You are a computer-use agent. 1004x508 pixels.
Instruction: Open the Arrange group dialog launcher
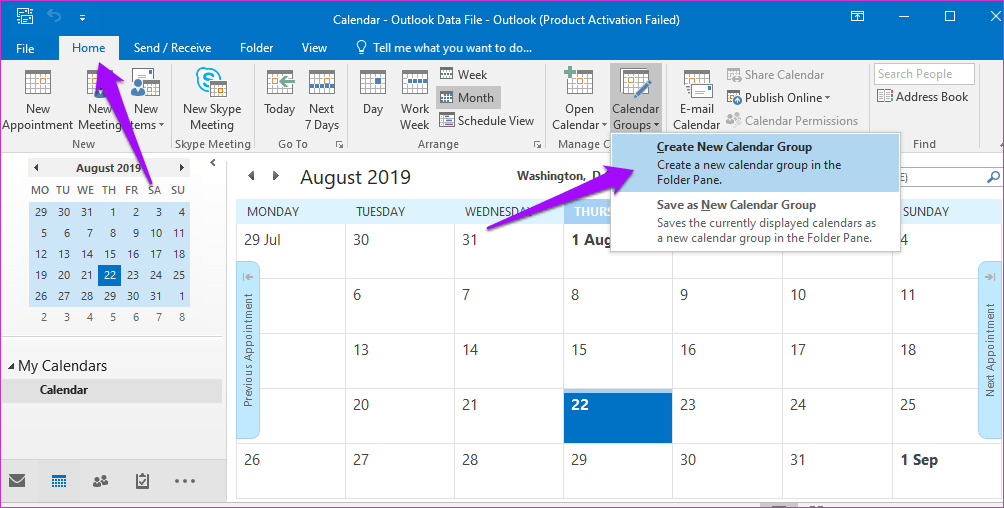pos(538,145)
